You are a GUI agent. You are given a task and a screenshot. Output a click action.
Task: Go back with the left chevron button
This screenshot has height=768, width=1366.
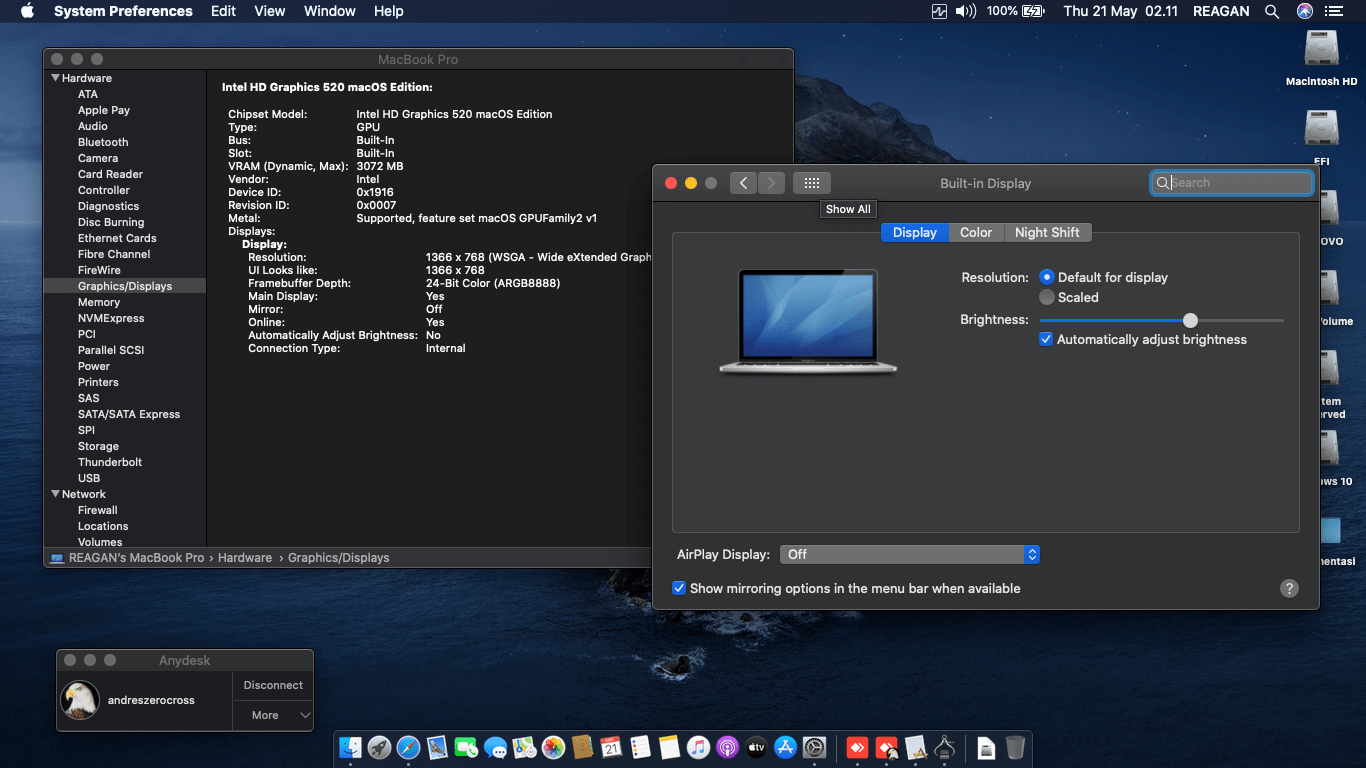(743, 183)
